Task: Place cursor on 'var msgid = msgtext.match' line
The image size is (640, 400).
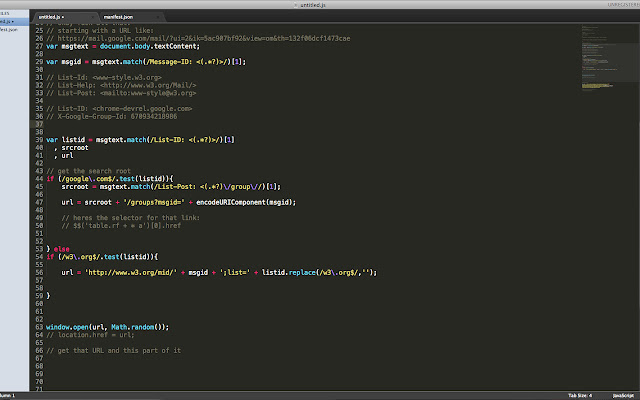Action: [146, 62]
